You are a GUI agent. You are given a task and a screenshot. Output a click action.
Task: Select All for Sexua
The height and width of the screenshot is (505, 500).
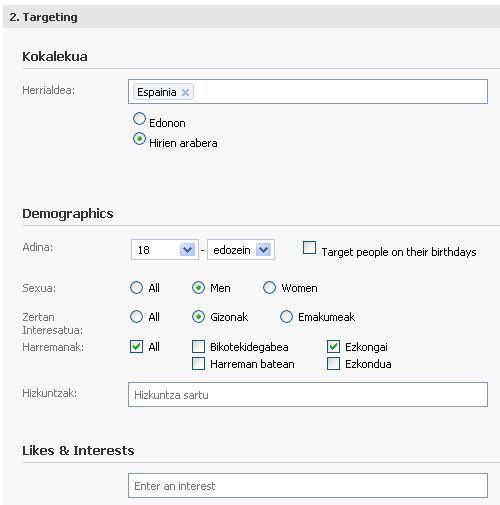click(x=136, y=287)
